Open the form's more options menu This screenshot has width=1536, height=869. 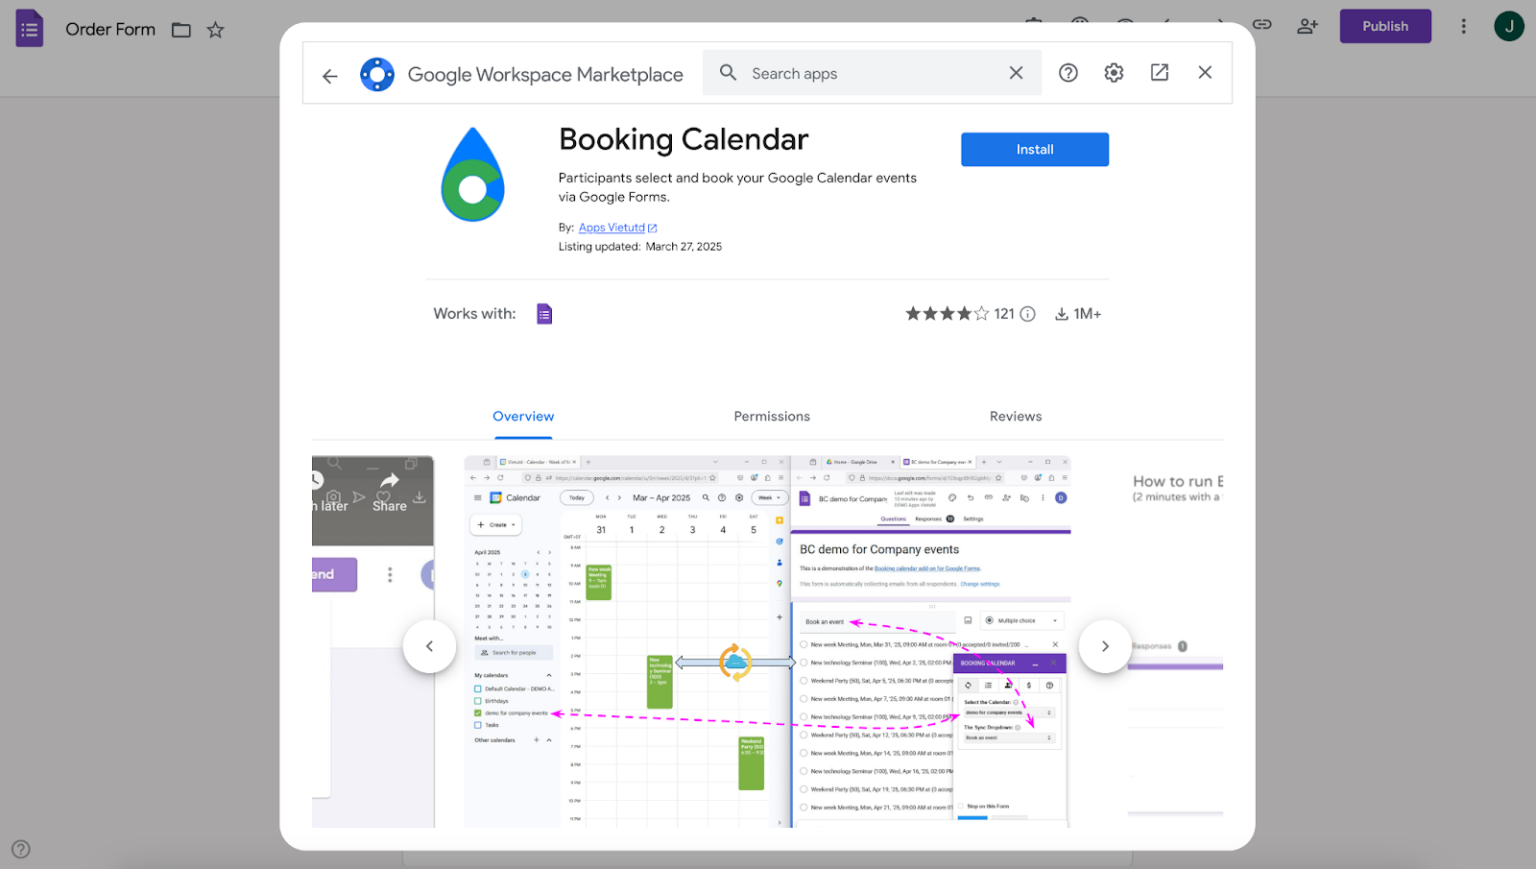1463,26
